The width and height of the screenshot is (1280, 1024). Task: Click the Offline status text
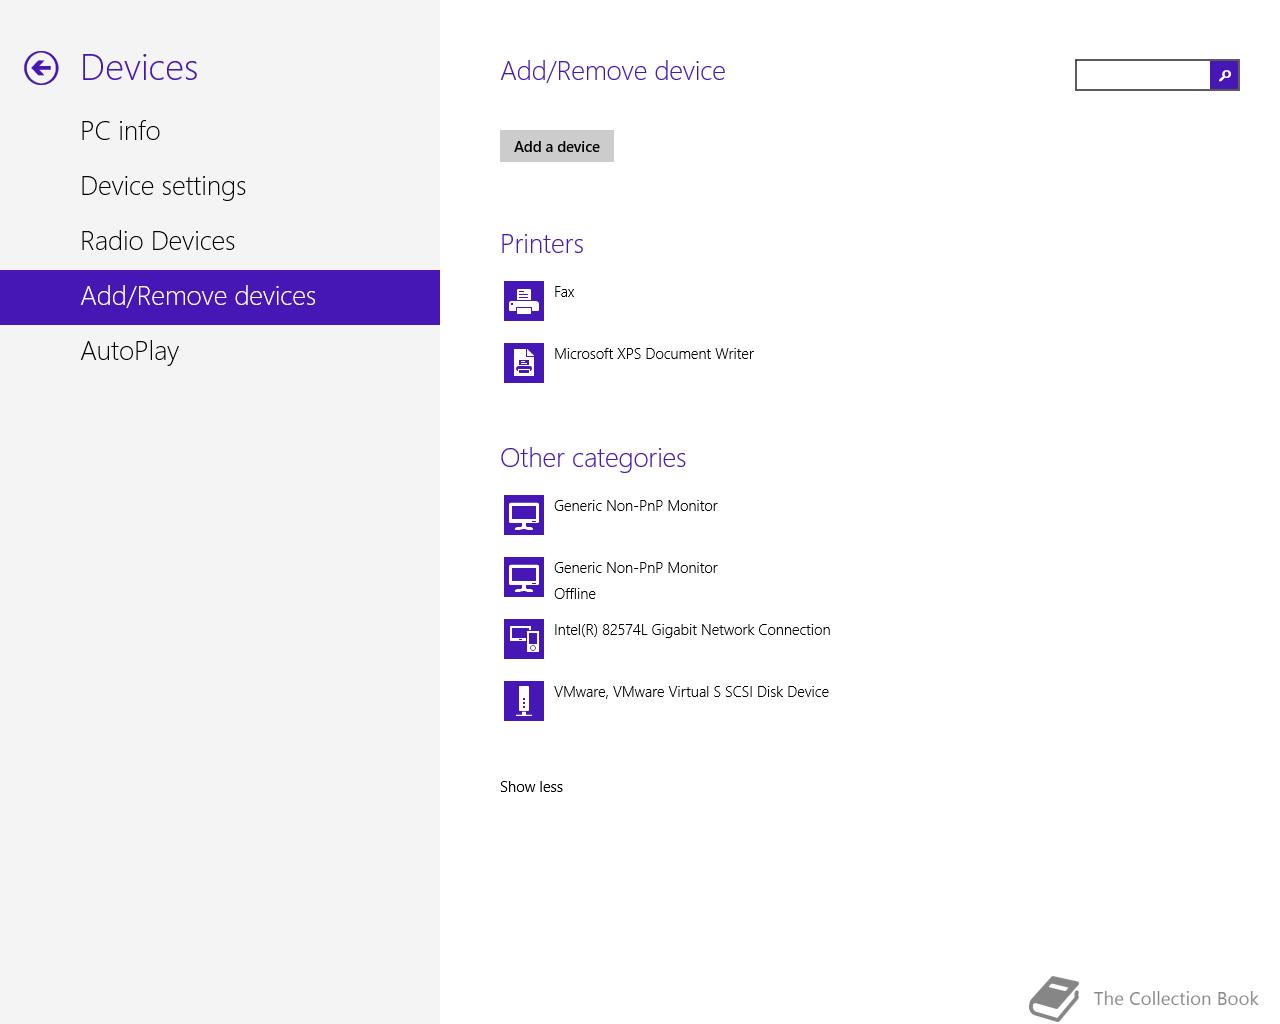click(x=575, y=594)
